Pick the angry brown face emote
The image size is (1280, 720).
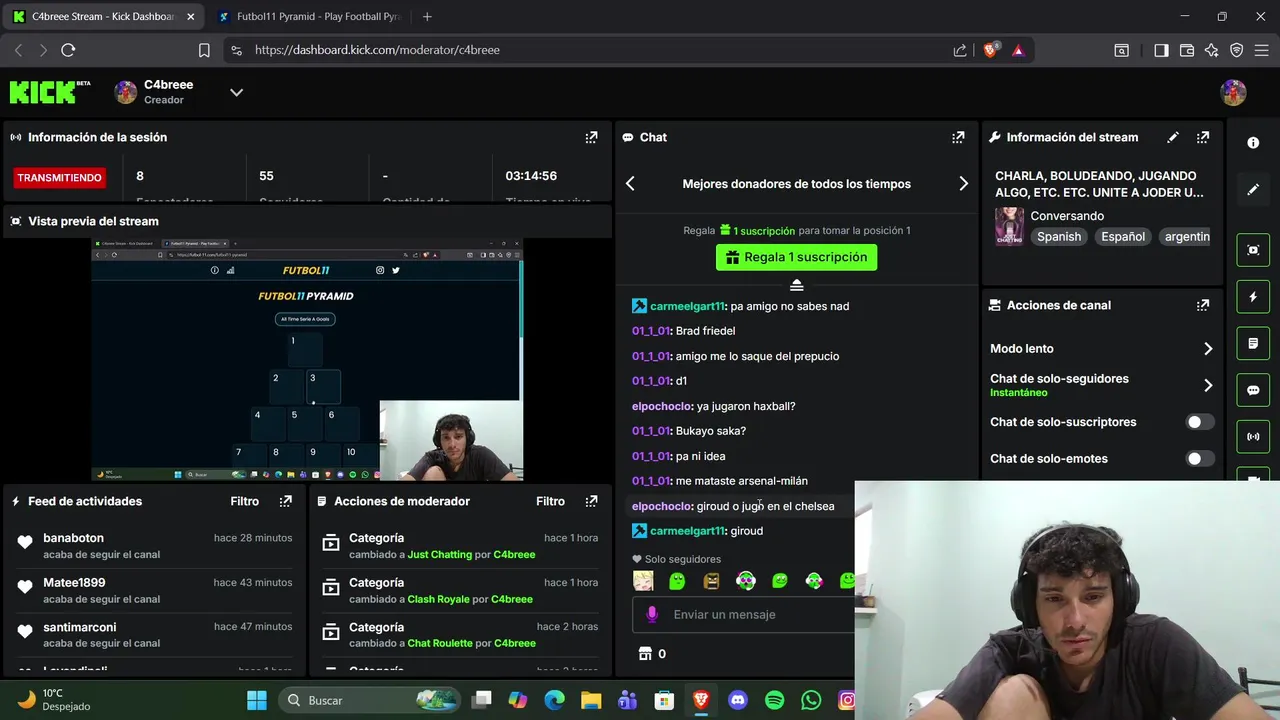click(x=711, y=580)
